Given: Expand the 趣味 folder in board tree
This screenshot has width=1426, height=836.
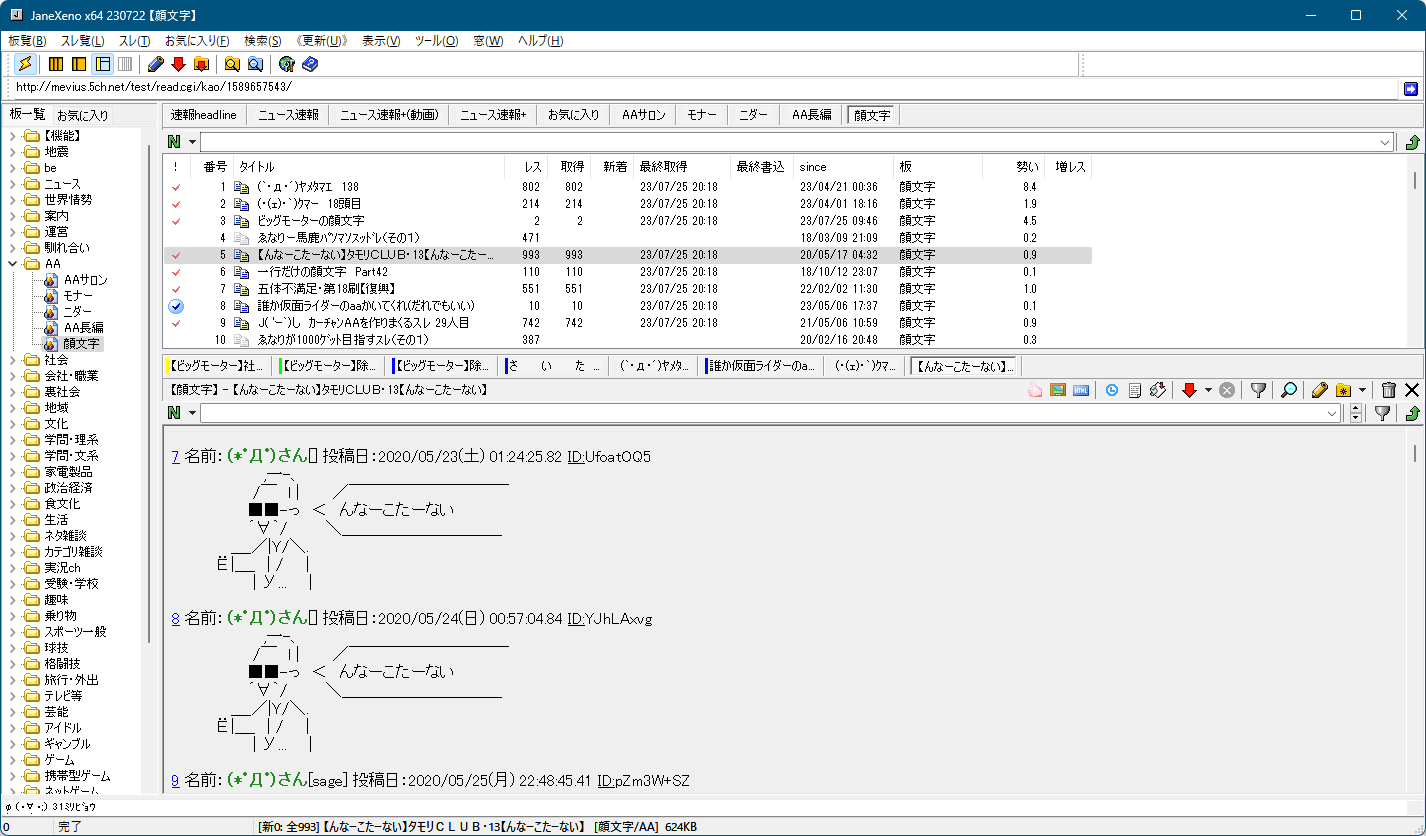Looking at the screenshot, I should [x=13, y=600].
